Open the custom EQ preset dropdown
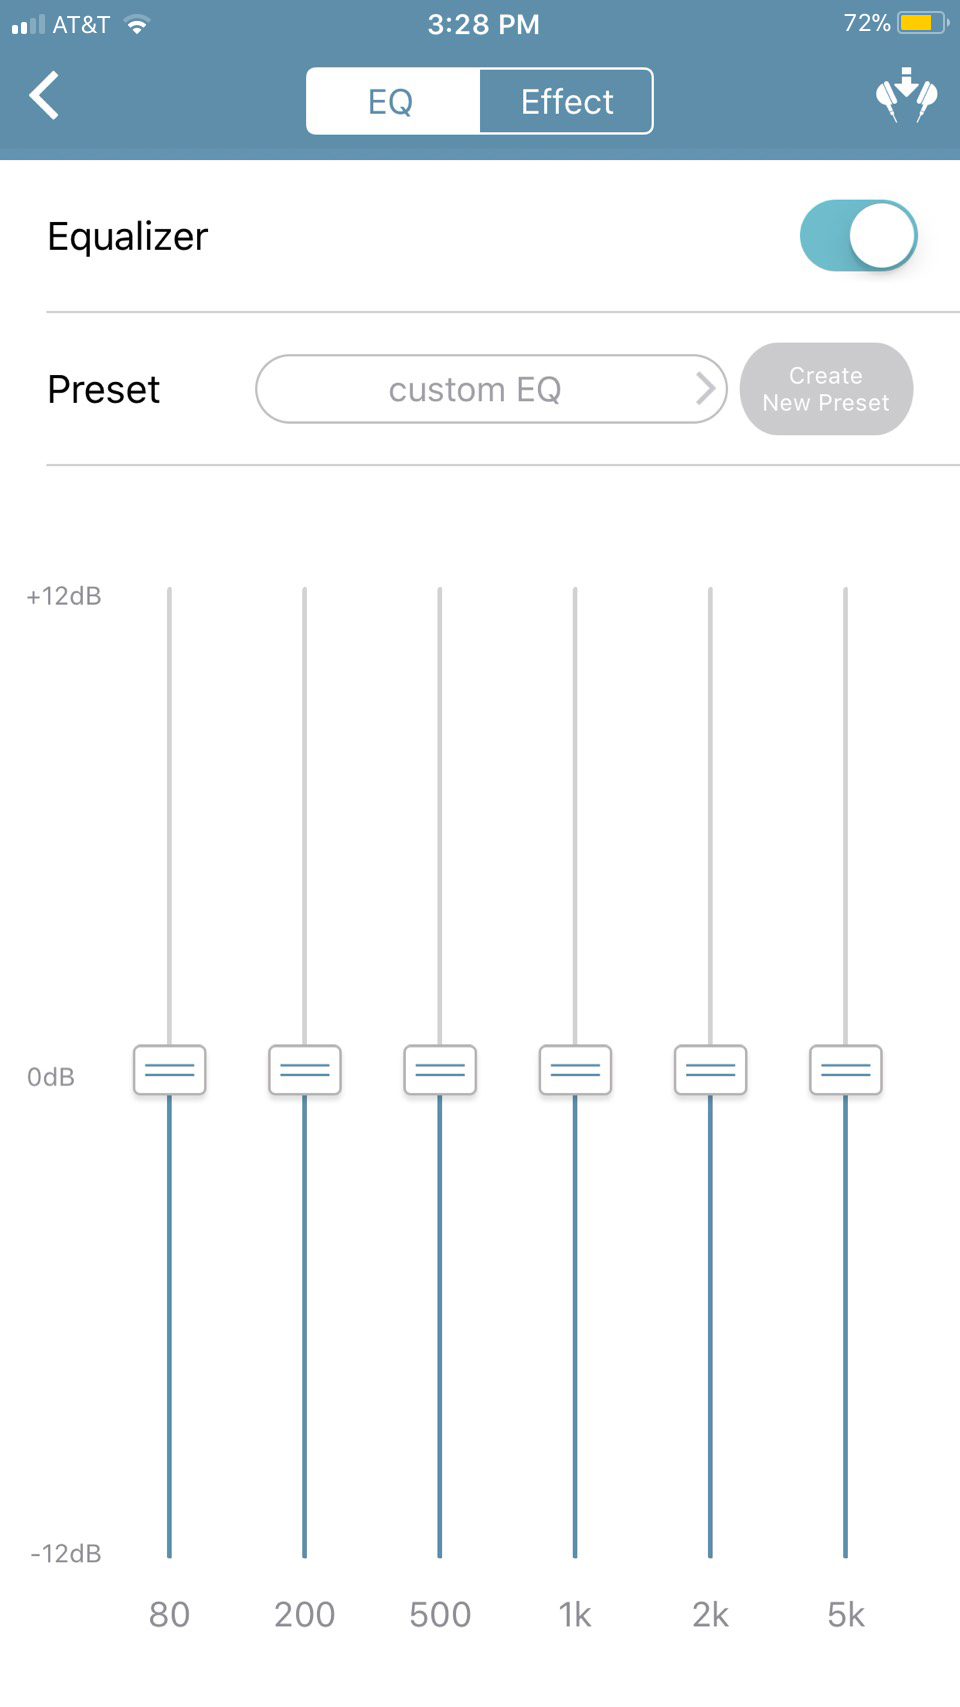This screenshot has height=1707, width=960. click(x=475, y=389)
